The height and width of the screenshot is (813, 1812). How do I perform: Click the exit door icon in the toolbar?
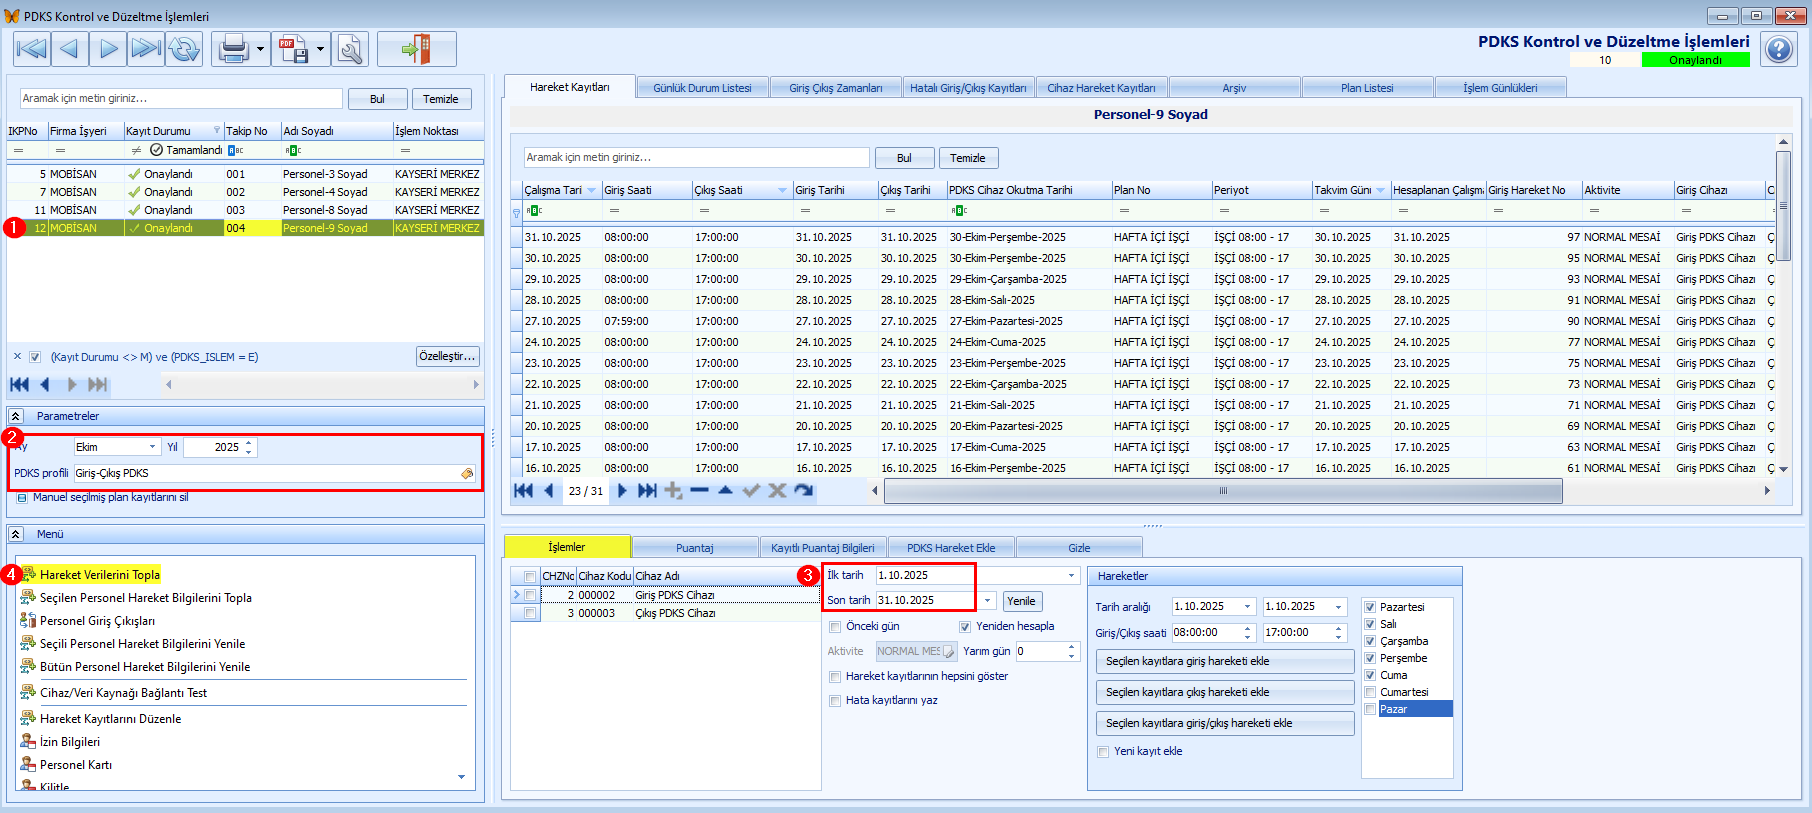[x=416, y=48]
